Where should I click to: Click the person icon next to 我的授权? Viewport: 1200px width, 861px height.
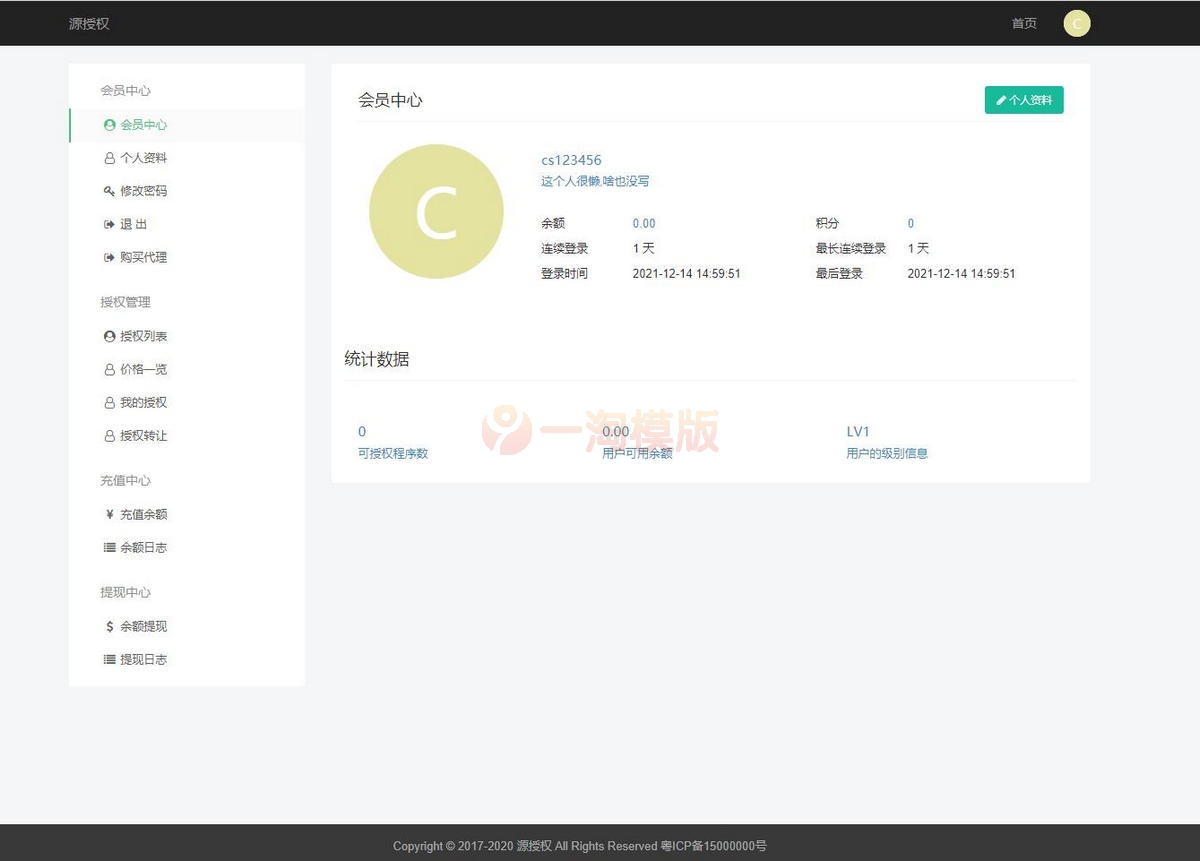click(x=109, y=402)
